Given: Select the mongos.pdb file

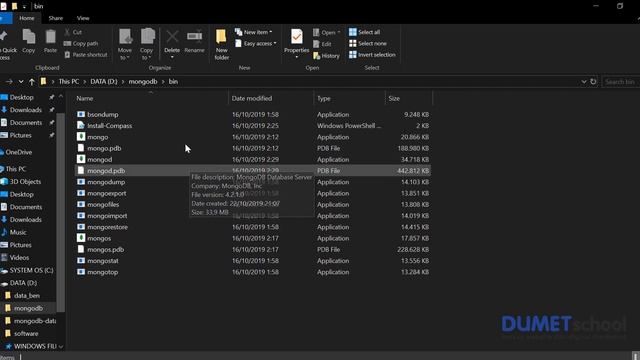Looking at the screenshot, I should [253, 249].
